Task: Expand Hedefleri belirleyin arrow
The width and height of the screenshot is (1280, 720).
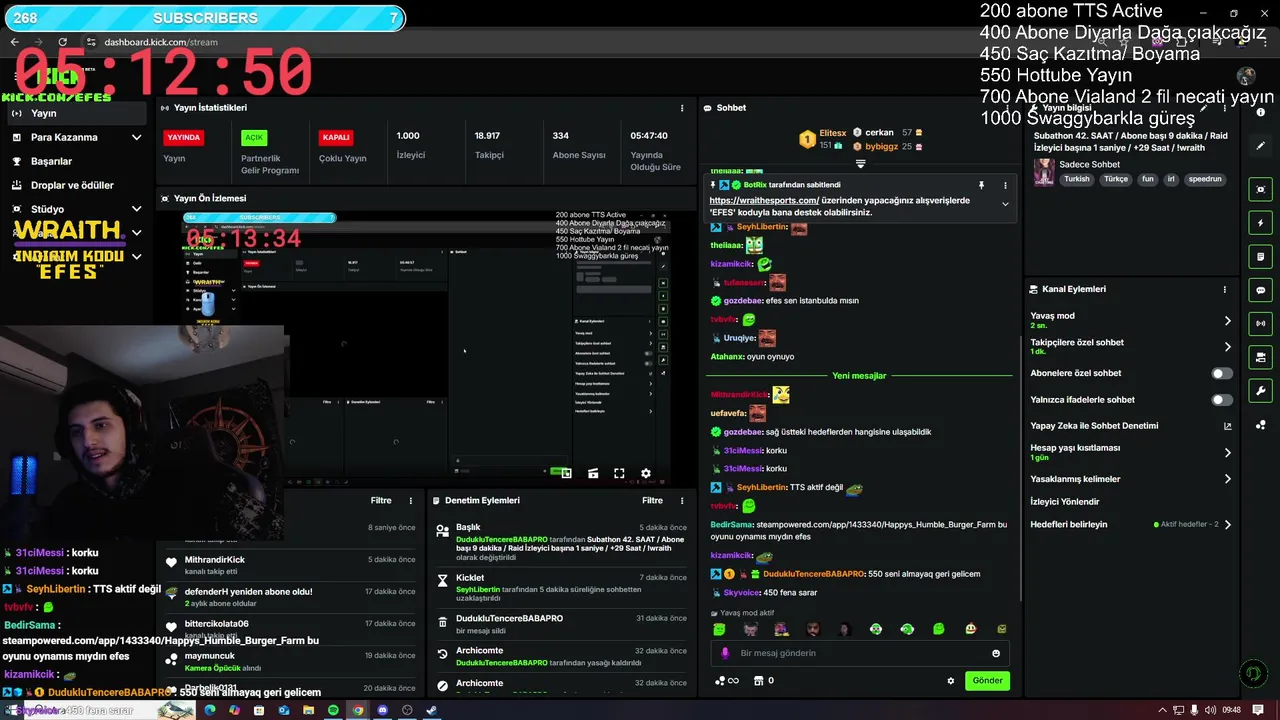Action: (x=1228, y=524)
